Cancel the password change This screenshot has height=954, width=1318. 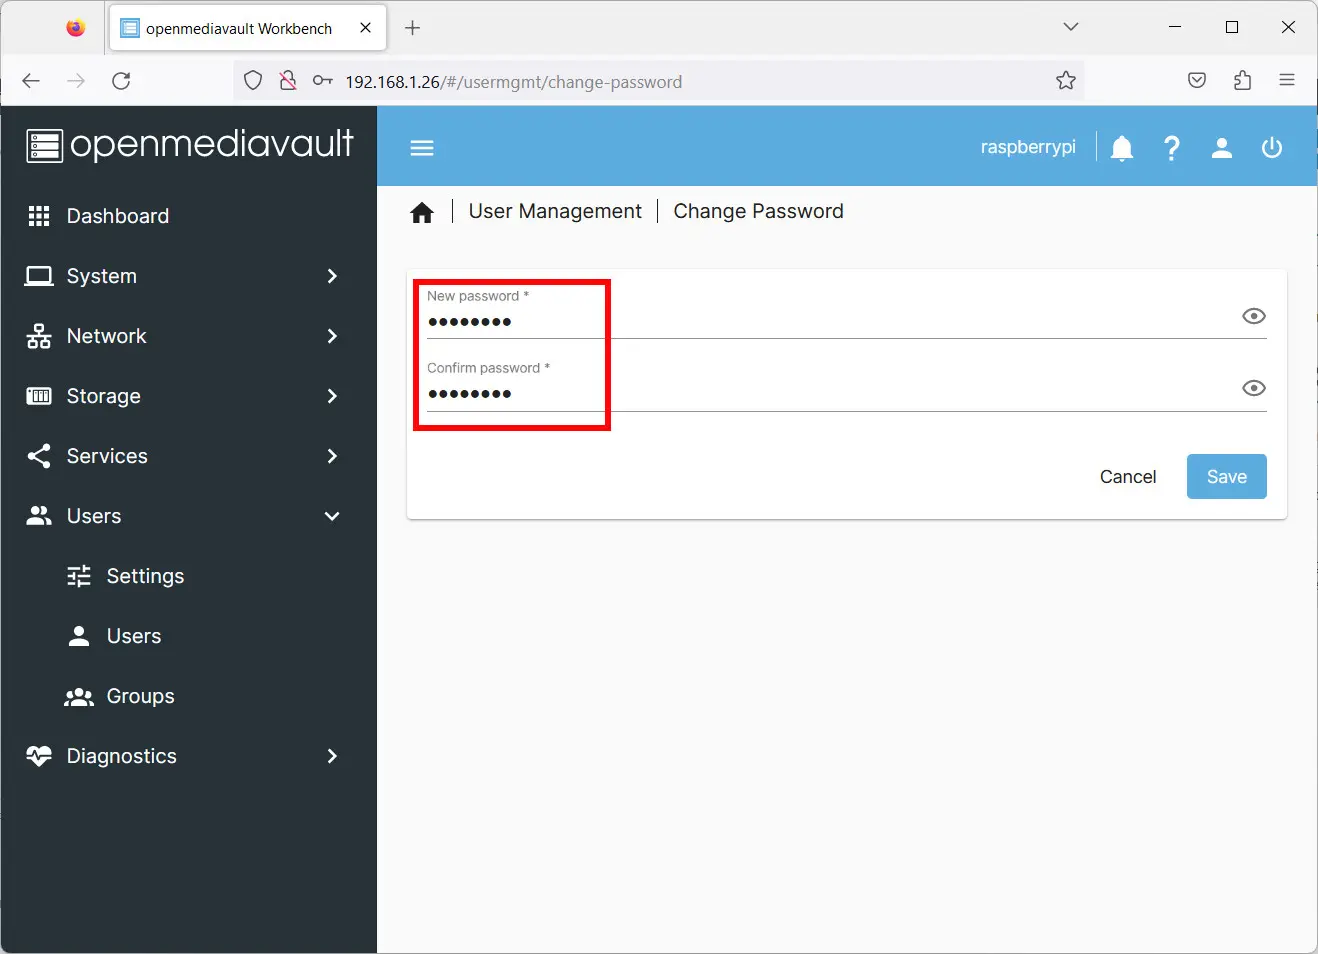click(1128, 476)
